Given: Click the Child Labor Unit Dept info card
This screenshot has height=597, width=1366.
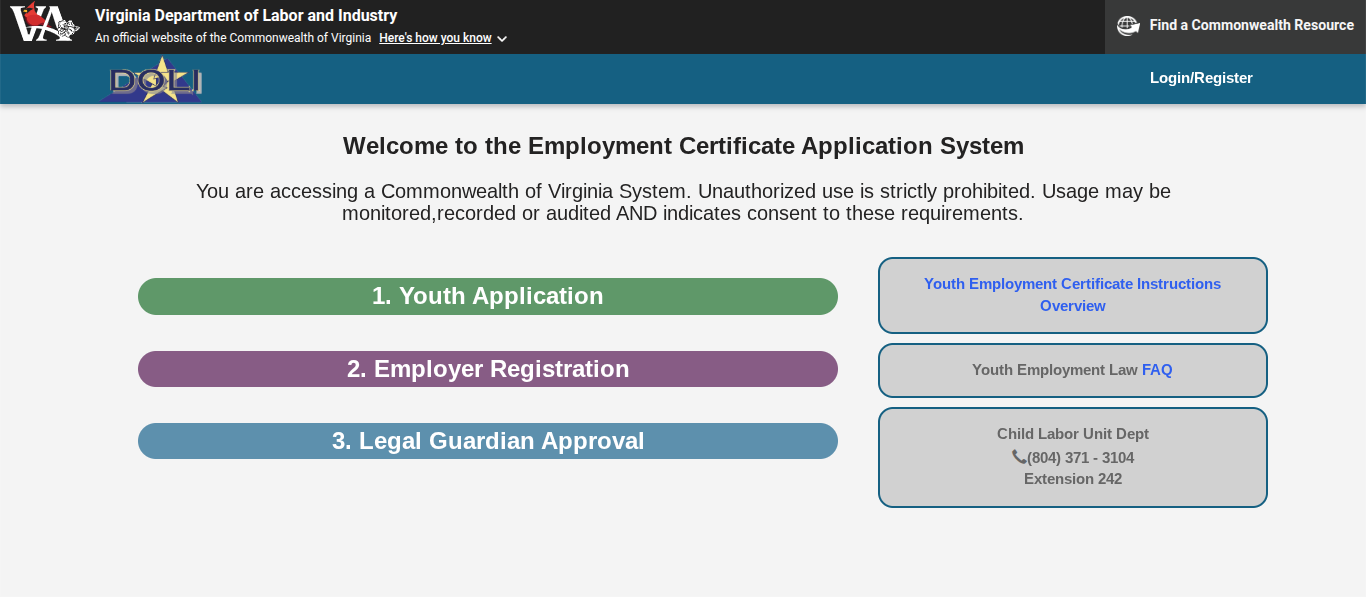Looking at the screenshot, I should coord(1072,457).
